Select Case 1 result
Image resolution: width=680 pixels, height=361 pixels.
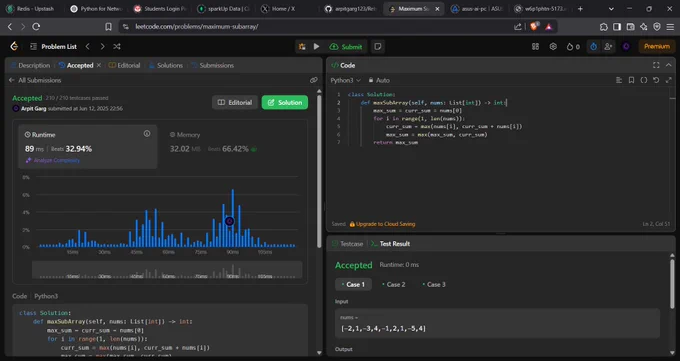click(x=353, y=285)
